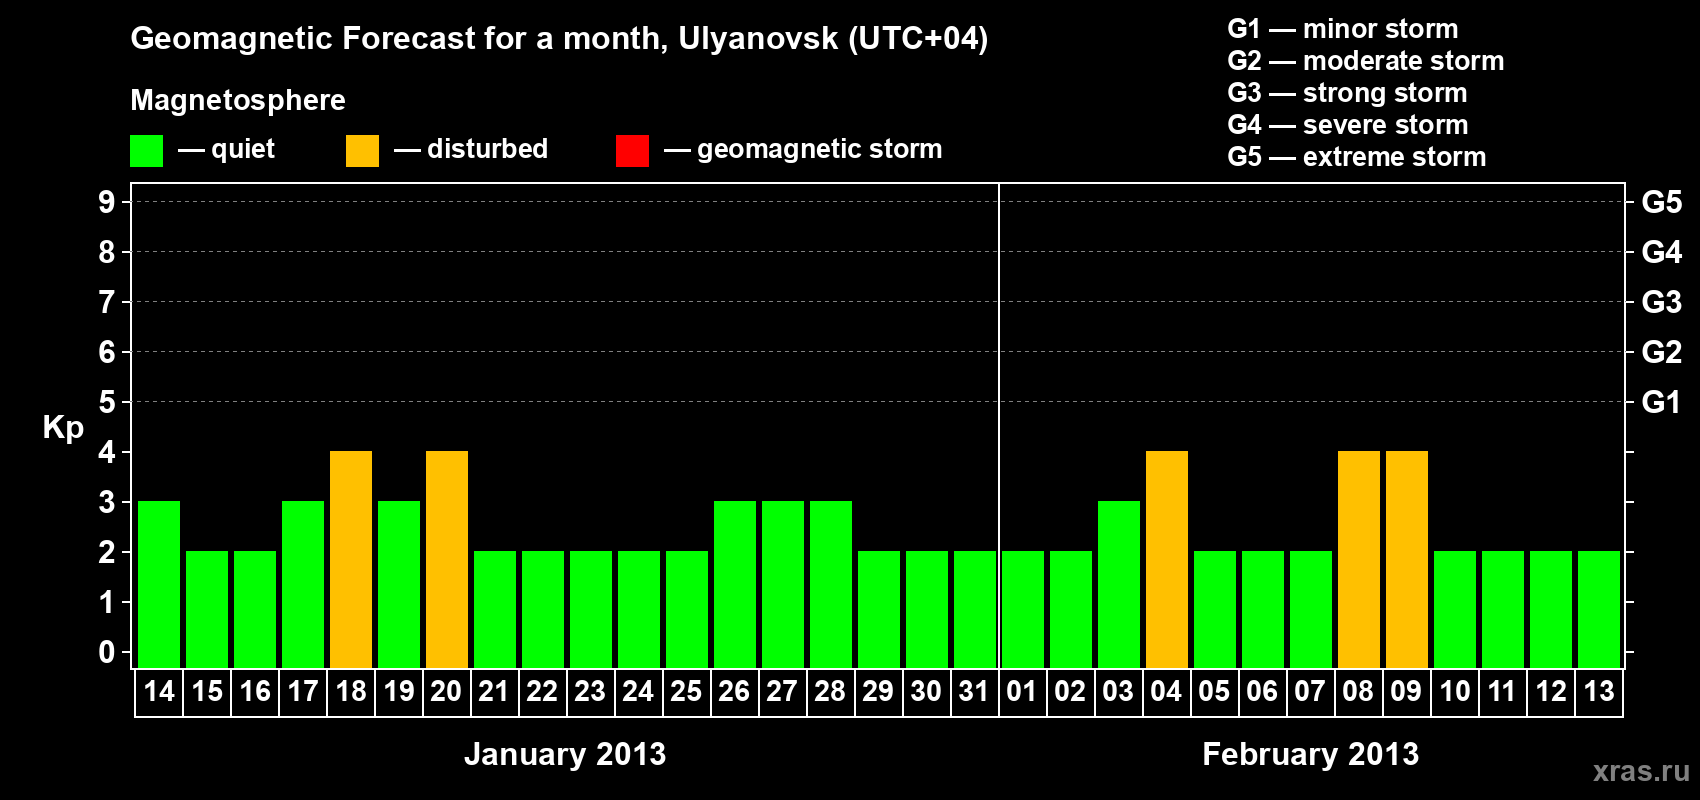Select the green bar for January 26

pyautogui.click(x=735, y=585)
